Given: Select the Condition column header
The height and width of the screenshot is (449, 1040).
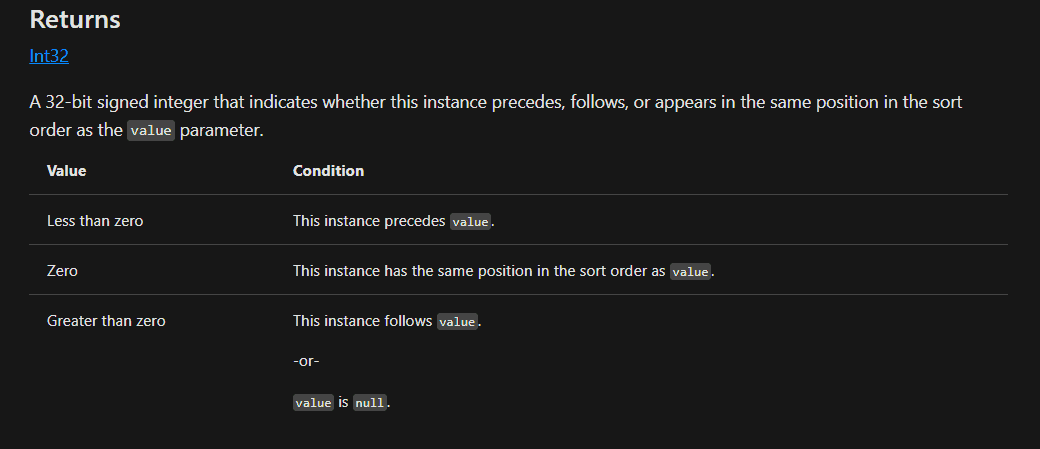Looking at the screenshot, I should [328, 170].
